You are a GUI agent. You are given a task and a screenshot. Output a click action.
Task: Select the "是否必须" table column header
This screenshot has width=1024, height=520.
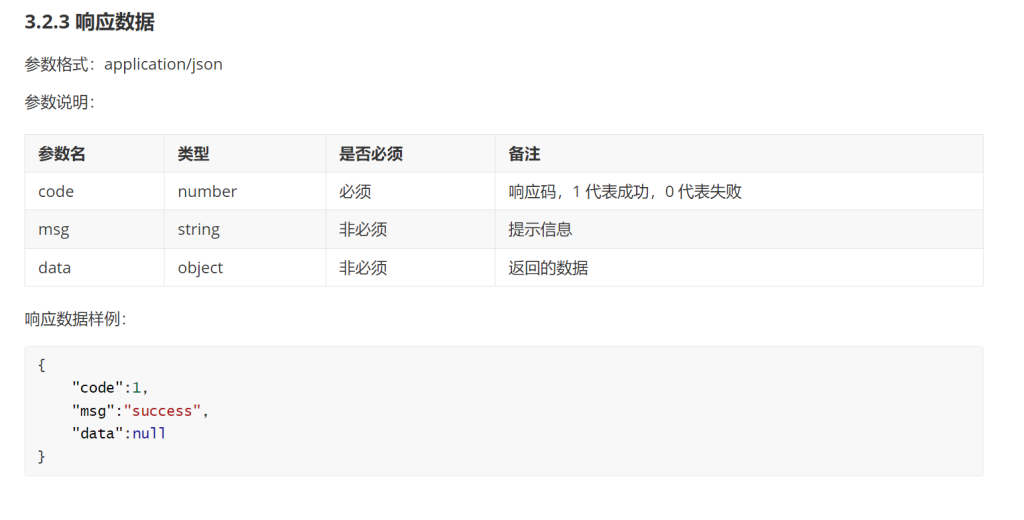tap(371, 154)
